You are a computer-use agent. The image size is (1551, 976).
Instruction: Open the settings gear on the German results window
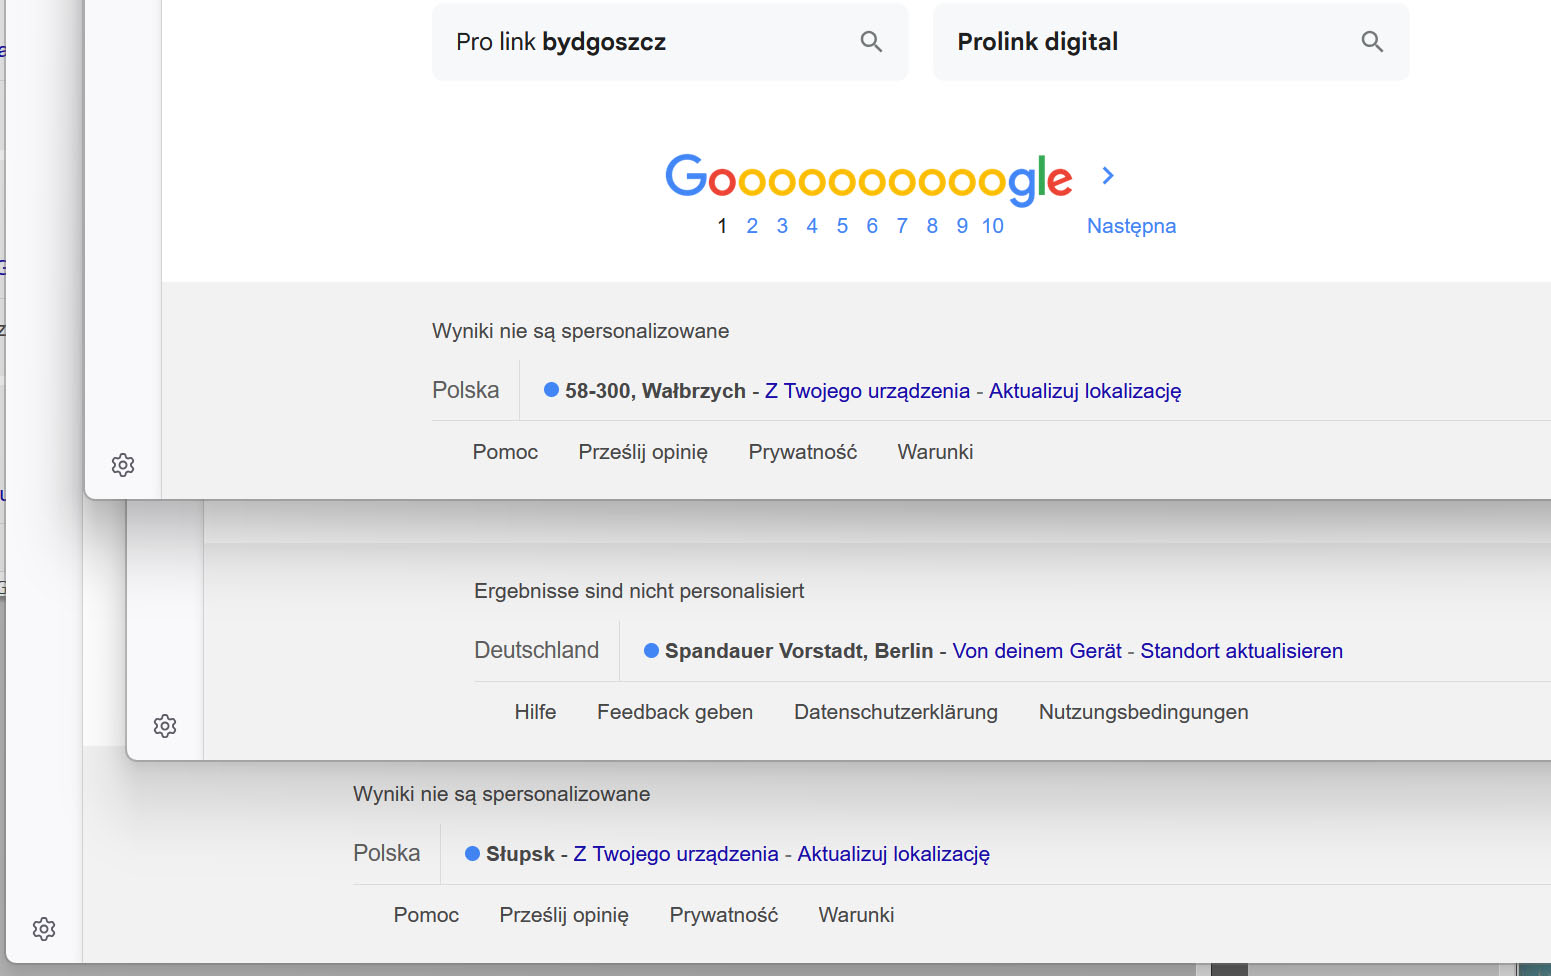click(x=165, y=726)
